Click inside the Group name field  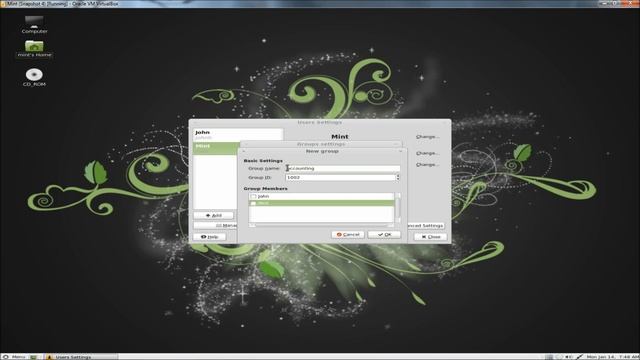pos(342,168)
